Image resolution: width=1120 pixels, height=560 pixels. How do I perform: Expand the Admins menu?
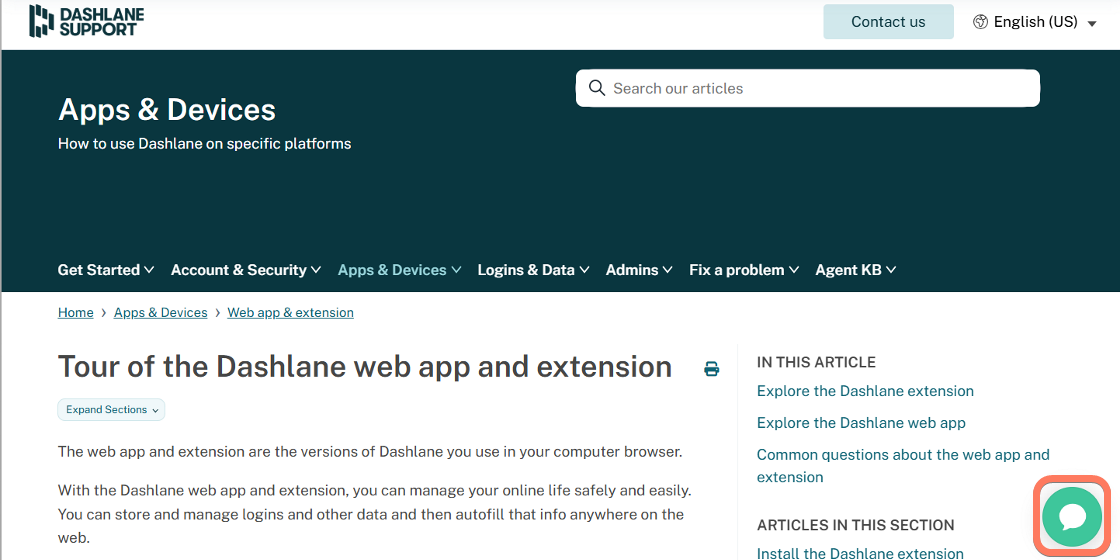point(639,270)
